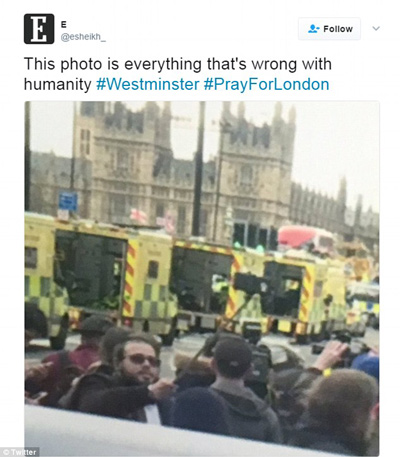Expand the tweet options chevron
Screen dimensions: 400x457
[376, 29]
